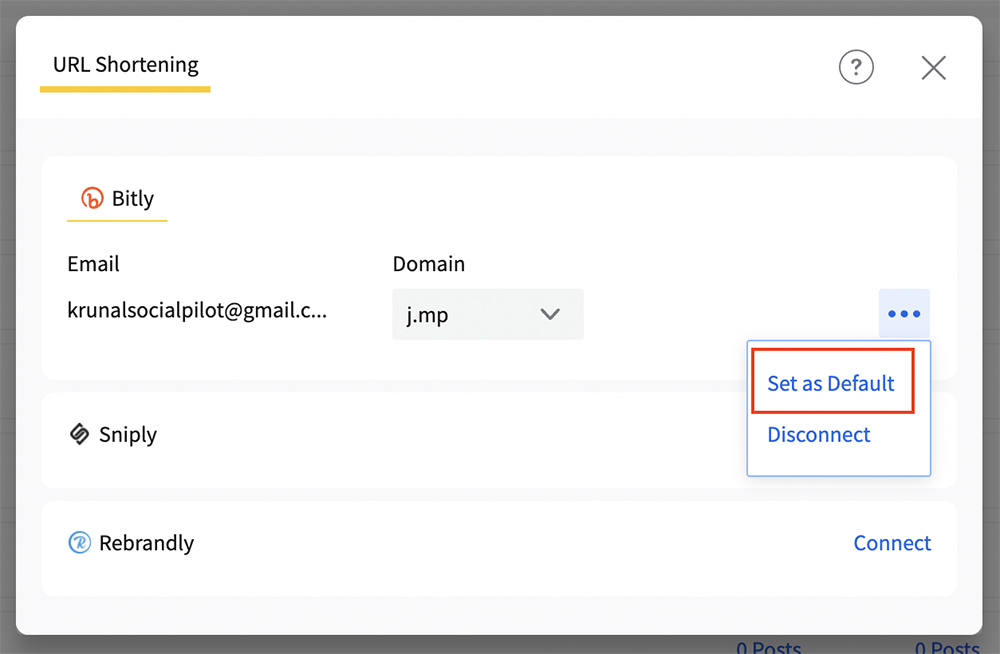Click the Bitly logo icon
Viewport: 1000px width, 654px height.
point(92,198)
